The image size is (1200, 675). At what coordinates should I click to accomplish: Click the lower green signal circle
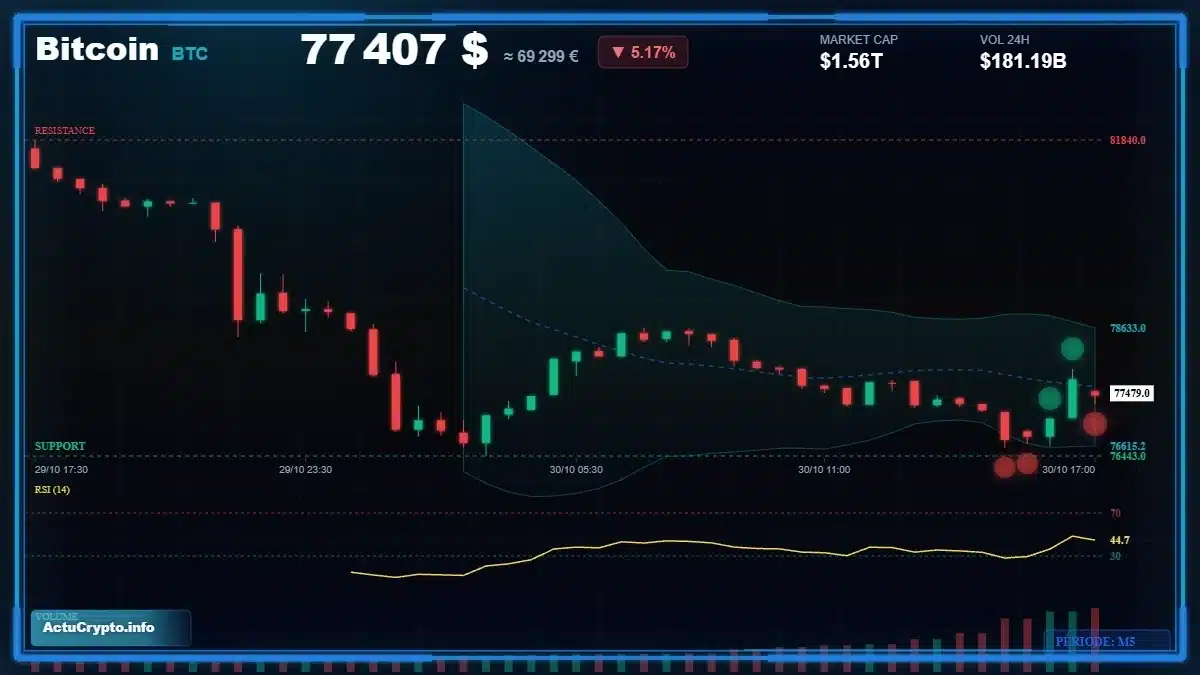click(1049, 398)
